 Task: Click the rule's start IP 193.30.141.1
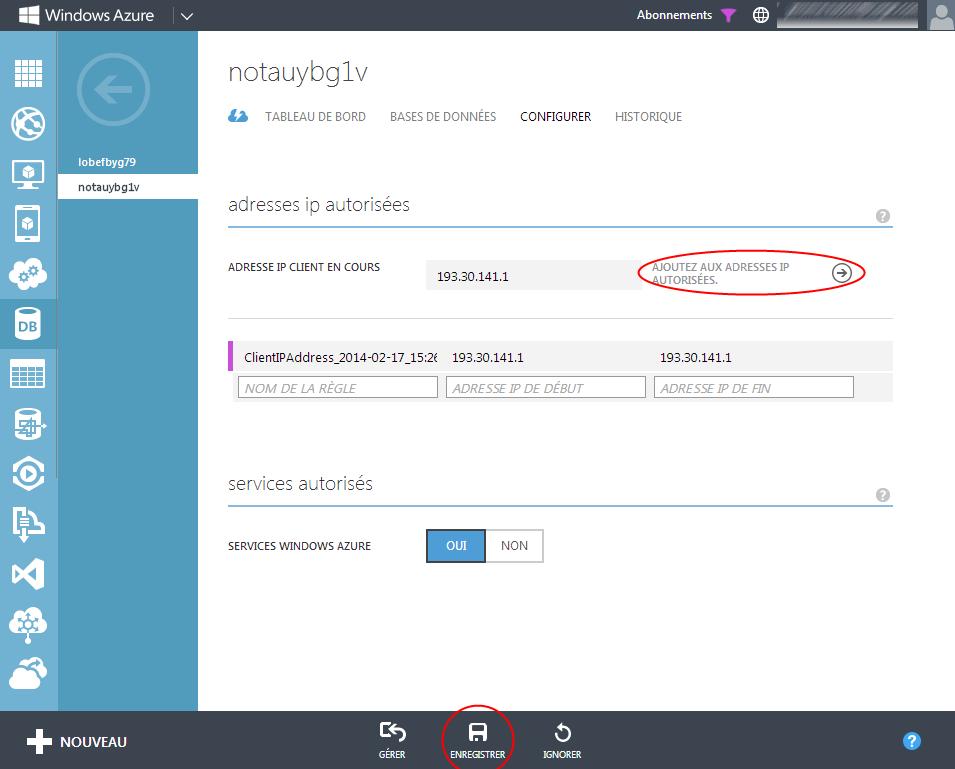coord(488,357)
